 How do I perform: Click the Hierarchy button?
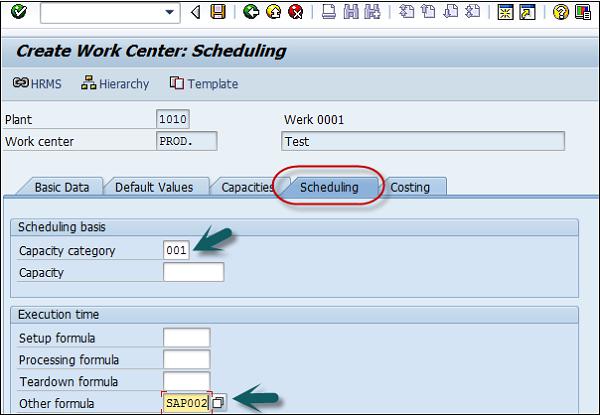tap(115, 84)
